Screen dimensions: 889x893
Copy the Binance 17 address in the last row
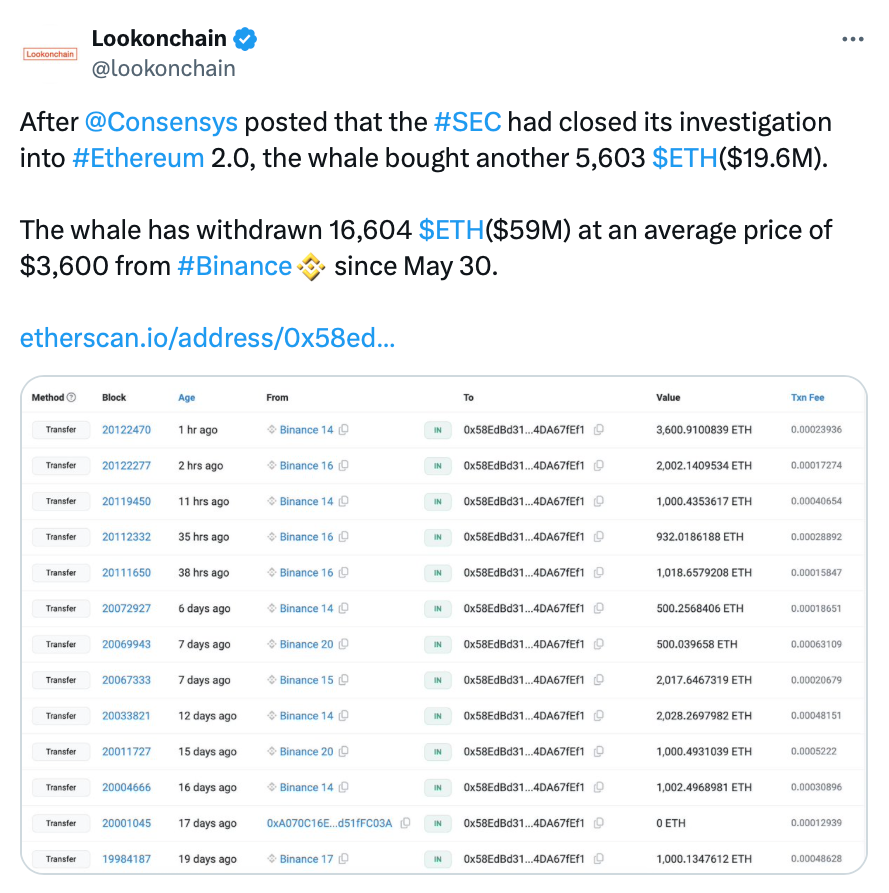(x=343, y=859)
